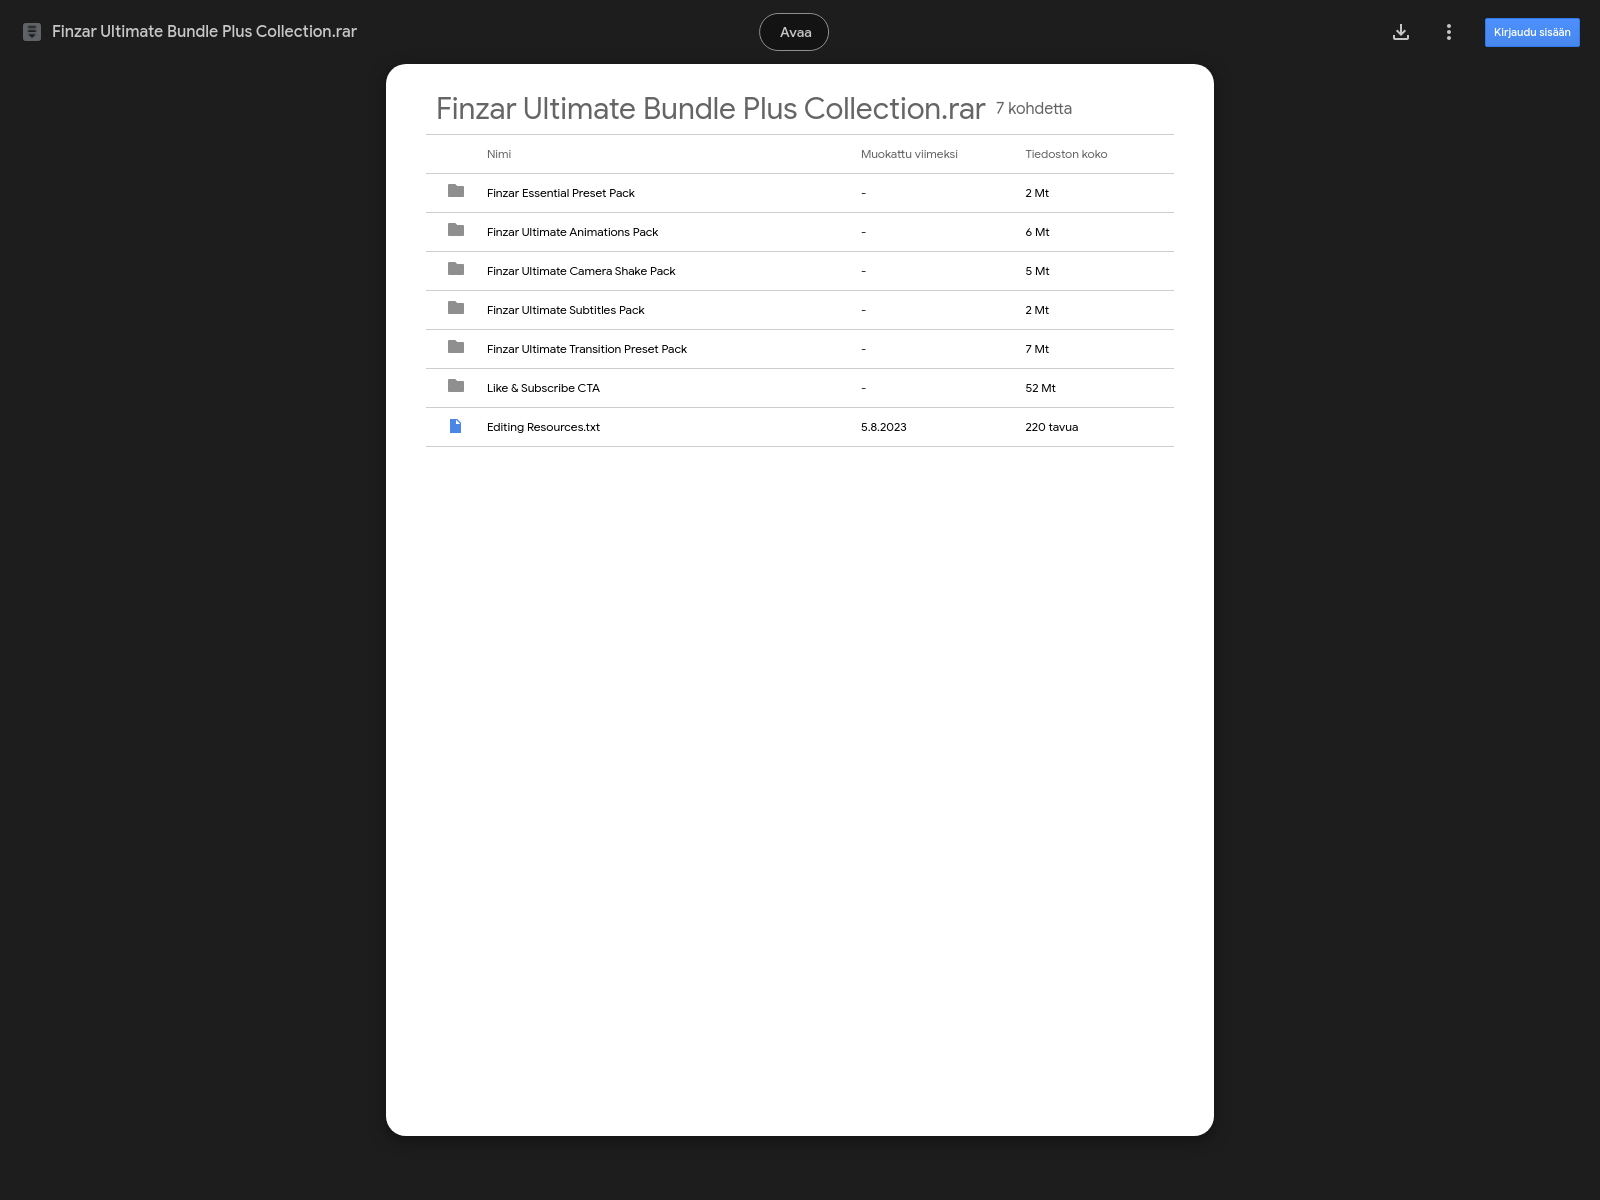
Task: Click the 5.8.2023 modified date
Action: click(884, 427)
